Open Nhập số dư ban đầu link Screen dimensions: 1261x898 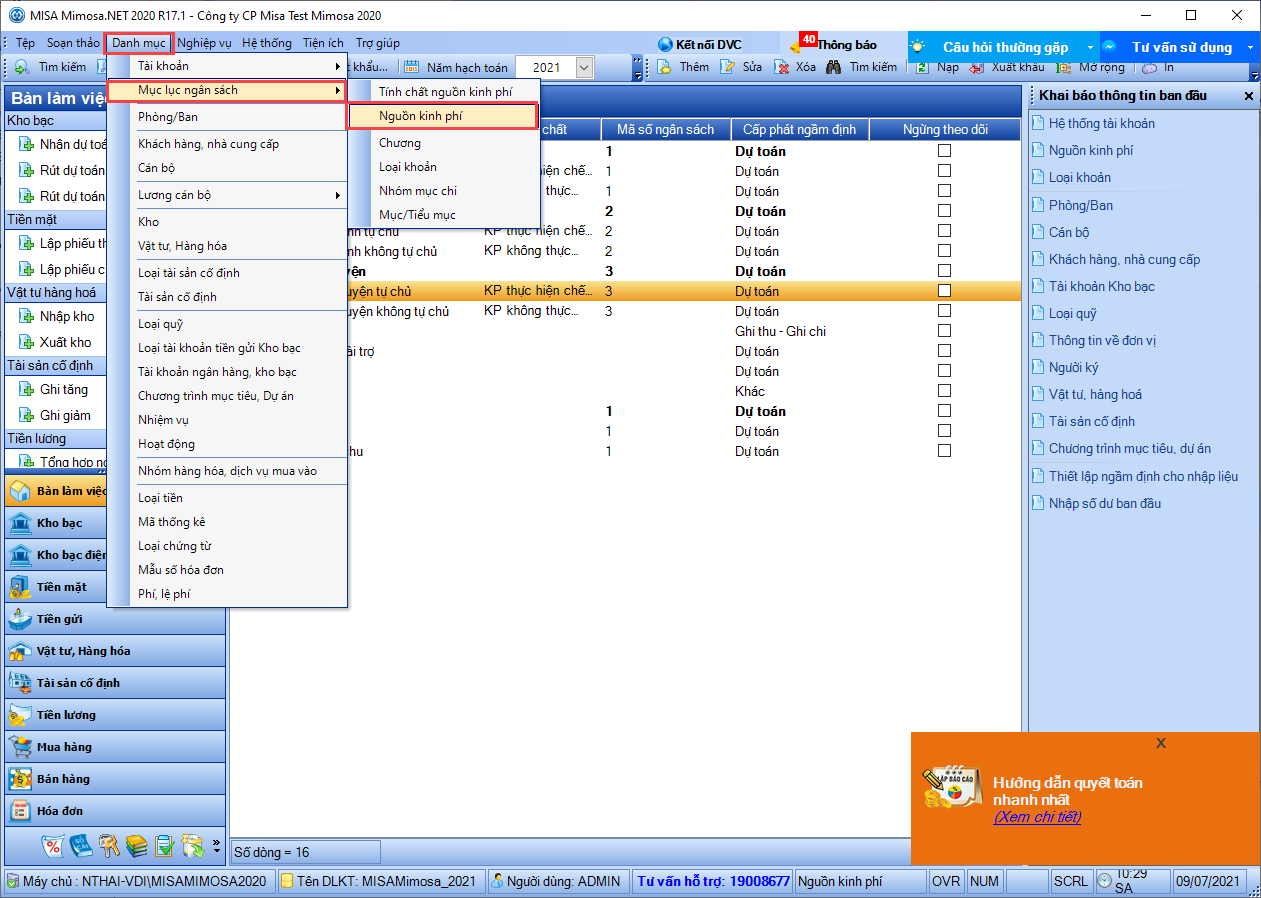1105,503
